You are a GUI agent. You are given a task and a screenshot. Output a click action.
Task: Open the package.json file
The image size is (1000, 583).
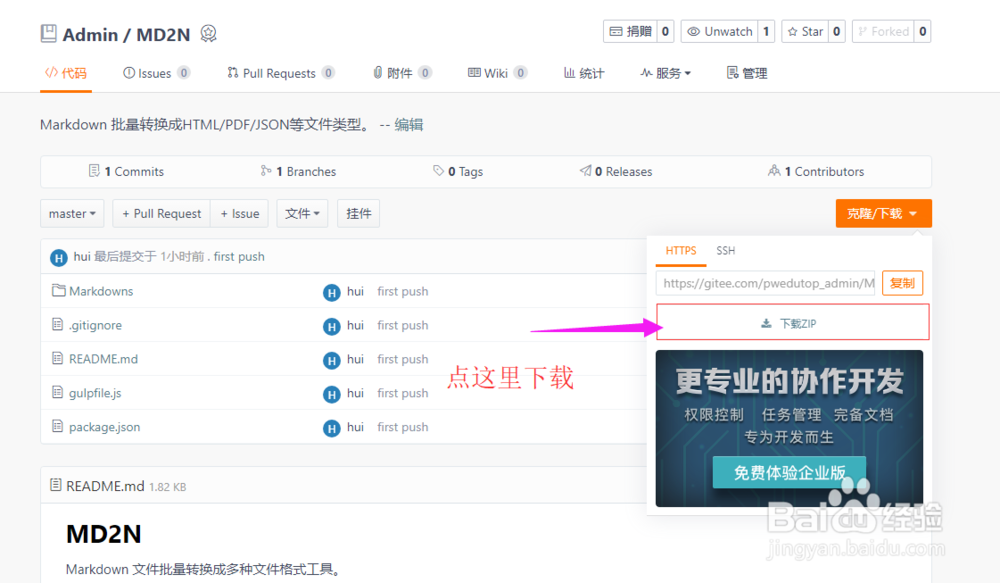click(105, 427)
